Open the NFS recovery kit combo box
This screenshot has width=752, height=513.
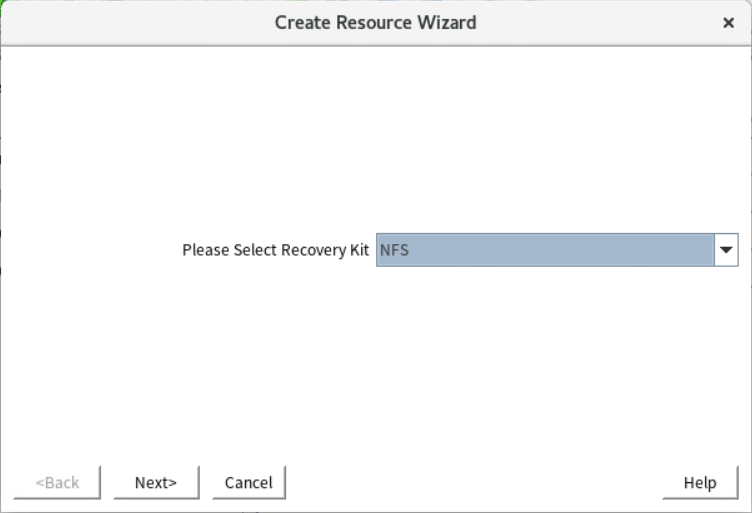(x=557, y=250)
